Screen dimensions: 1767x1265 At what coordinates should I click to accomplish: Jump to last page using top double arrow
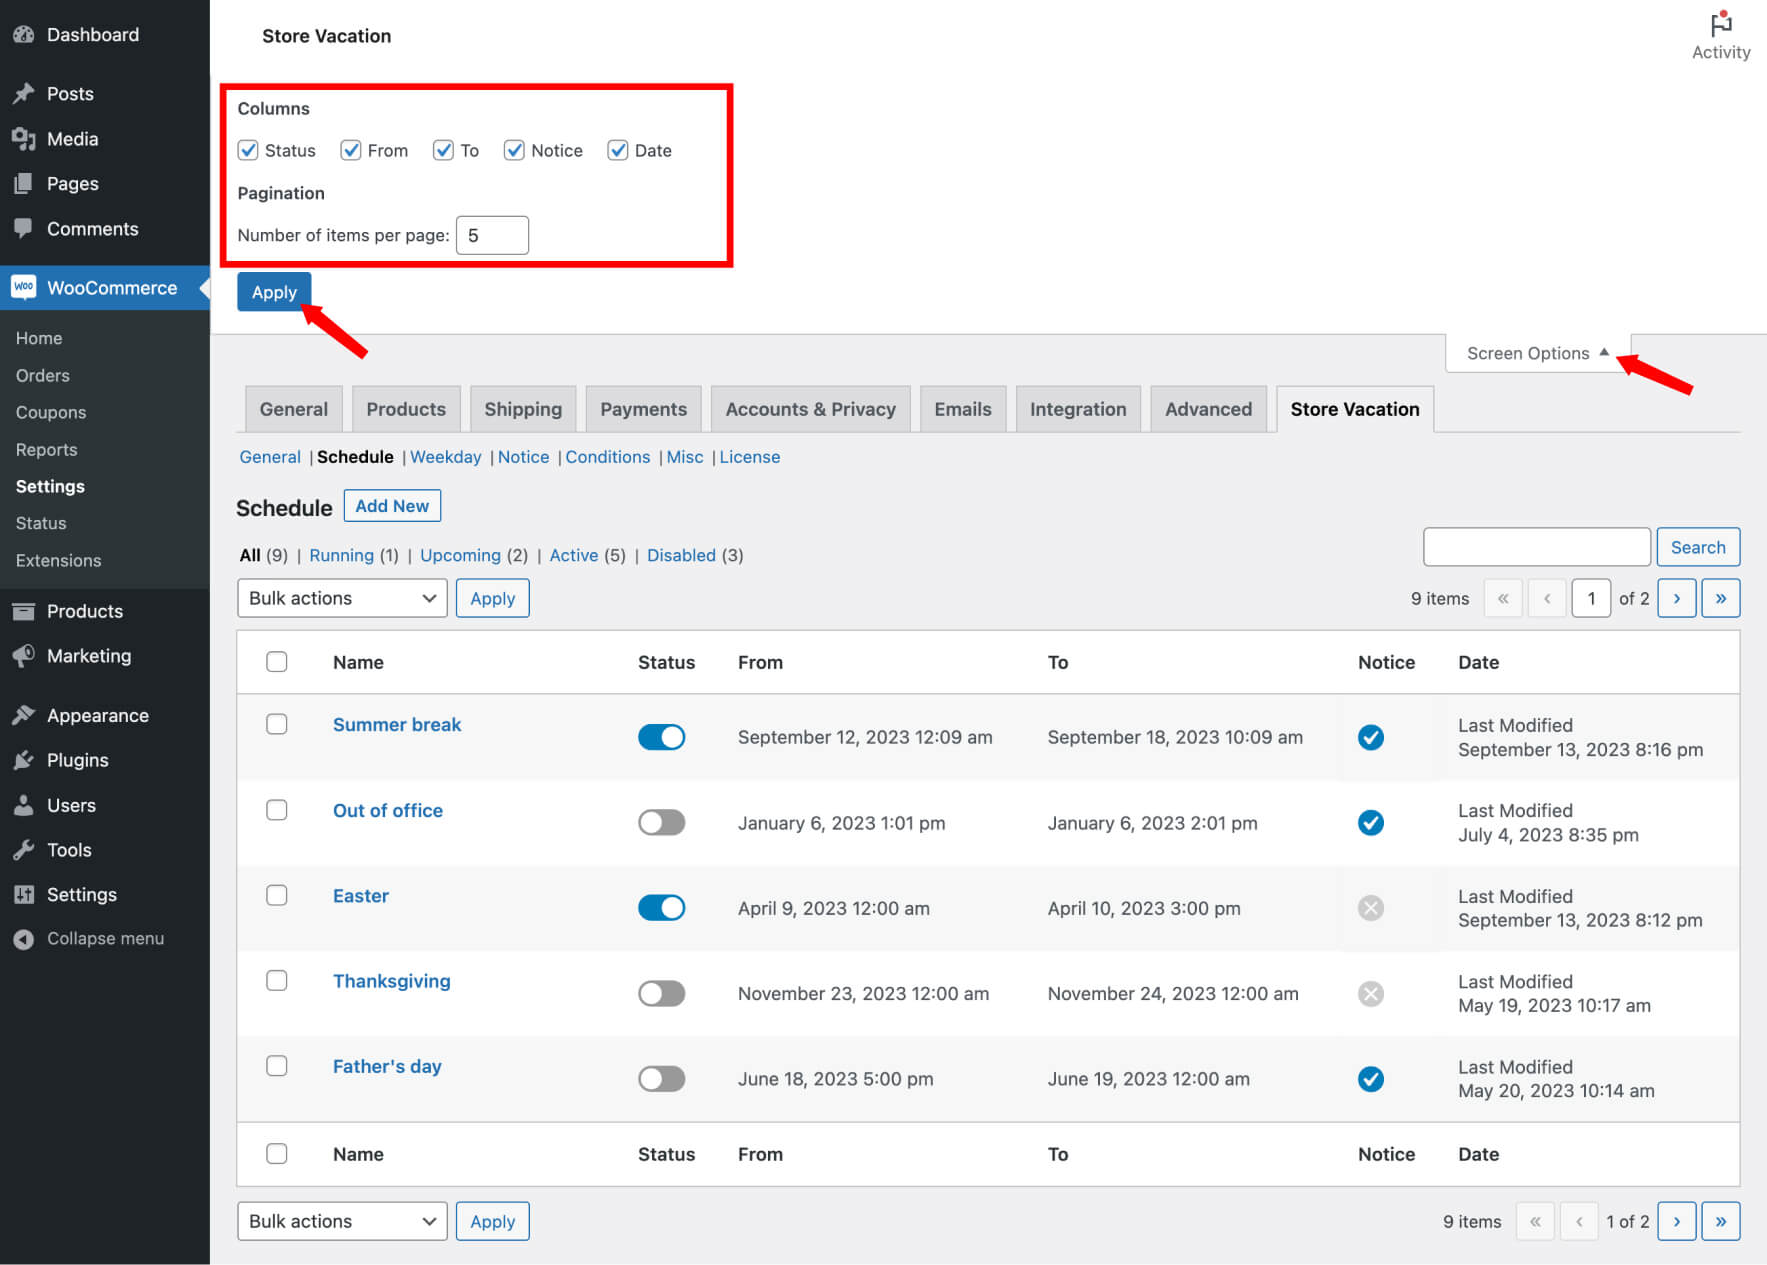(1721, 598)
